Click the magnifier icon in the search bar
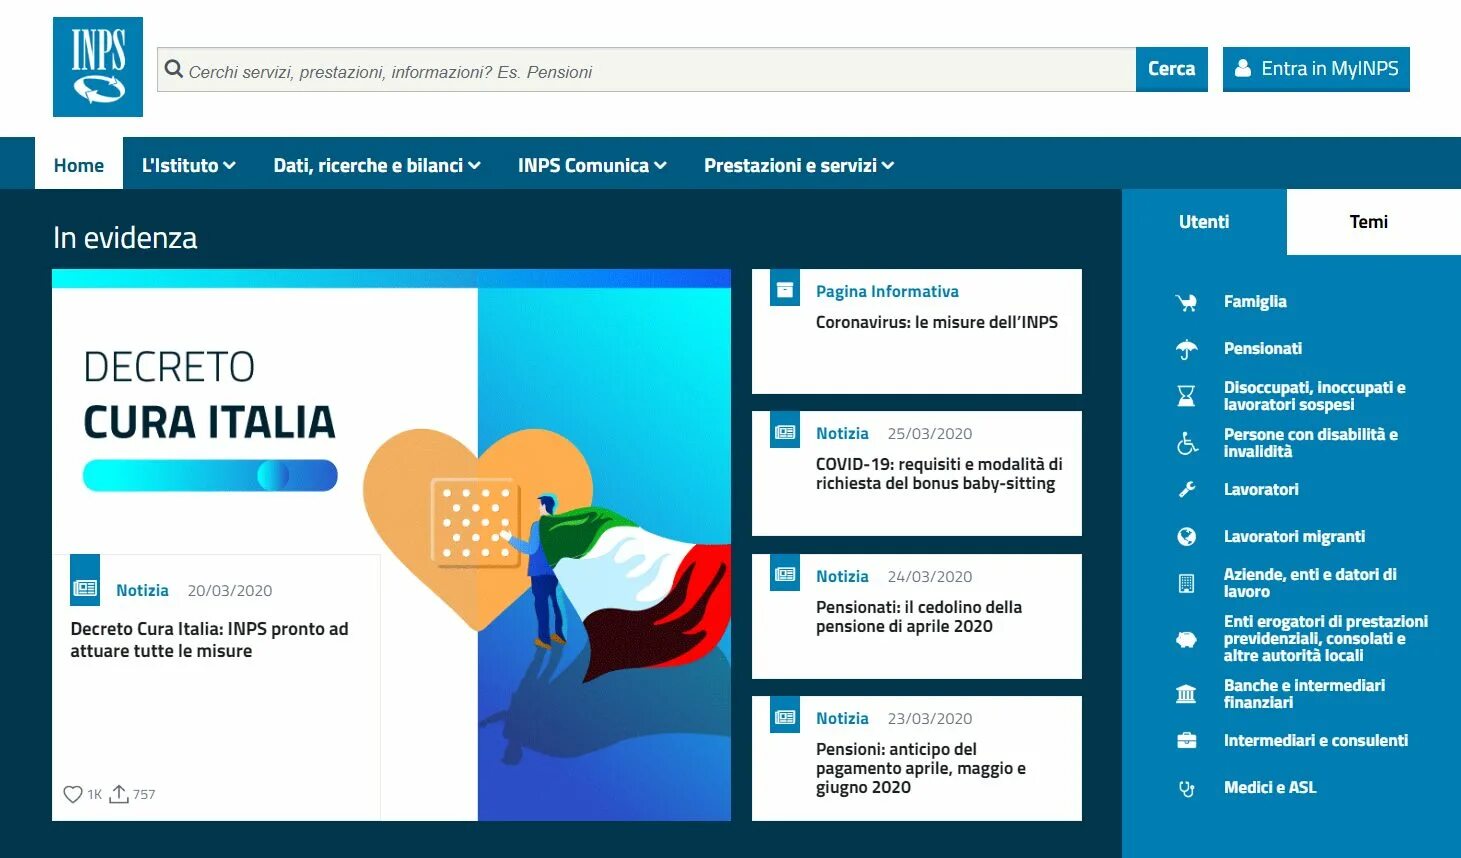 (174, 70)
